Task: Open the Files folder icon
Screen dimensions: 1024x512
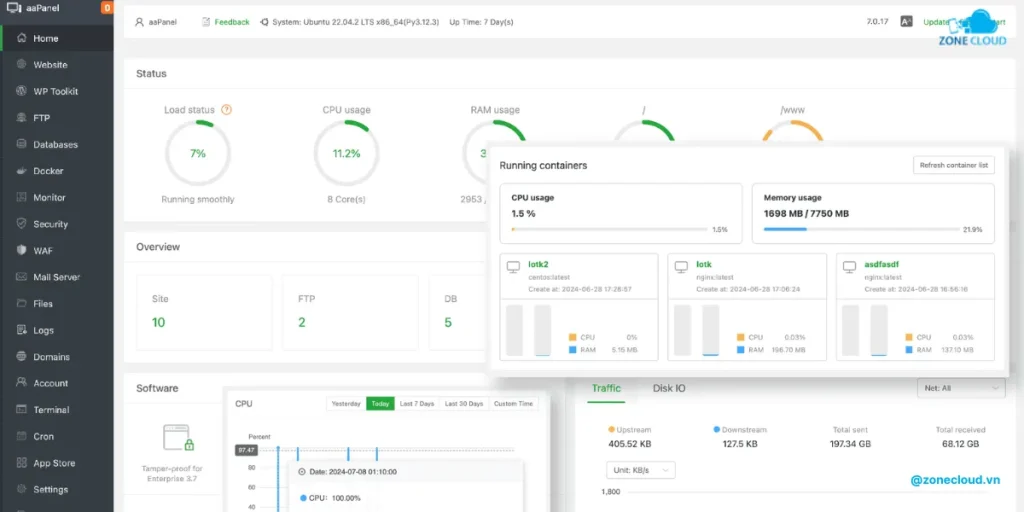Action: tap(22, 304)
